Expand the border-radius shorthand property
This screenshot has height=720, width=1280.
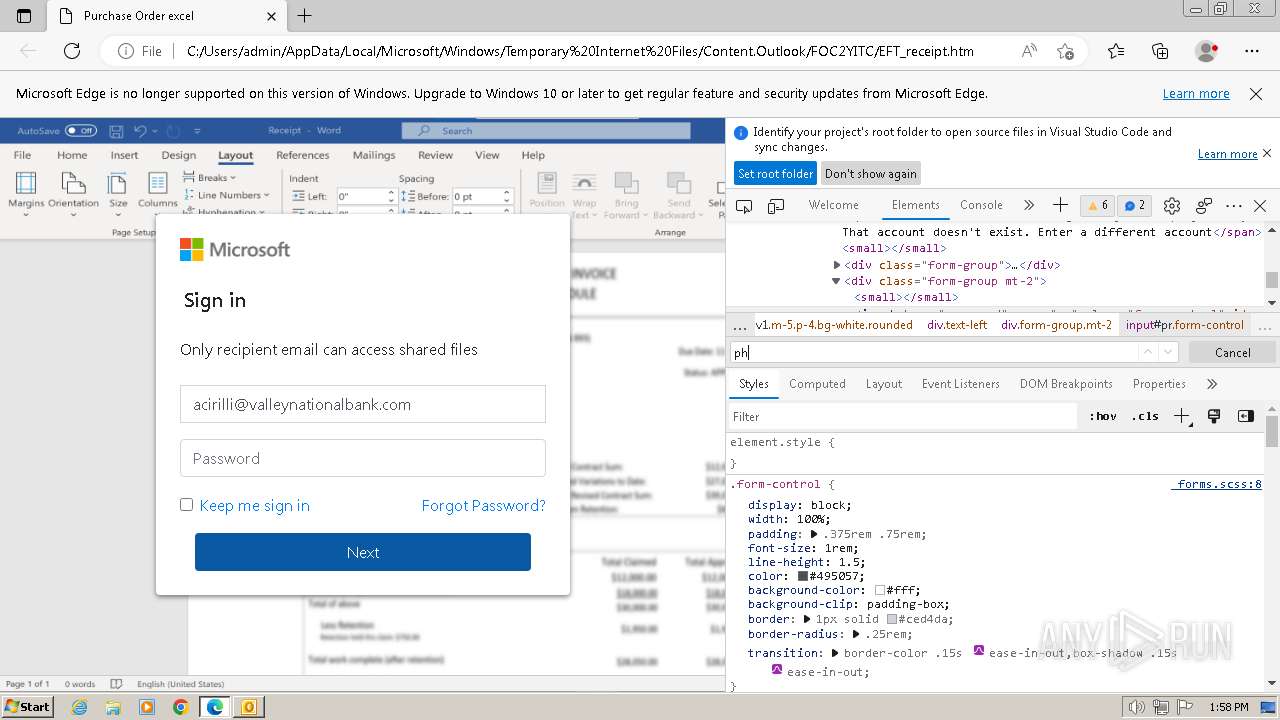[x=856, y=634]
